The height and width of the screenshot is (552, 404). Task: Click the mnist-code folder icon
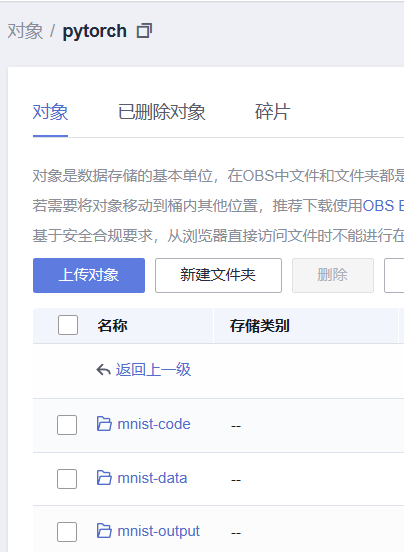104,424
